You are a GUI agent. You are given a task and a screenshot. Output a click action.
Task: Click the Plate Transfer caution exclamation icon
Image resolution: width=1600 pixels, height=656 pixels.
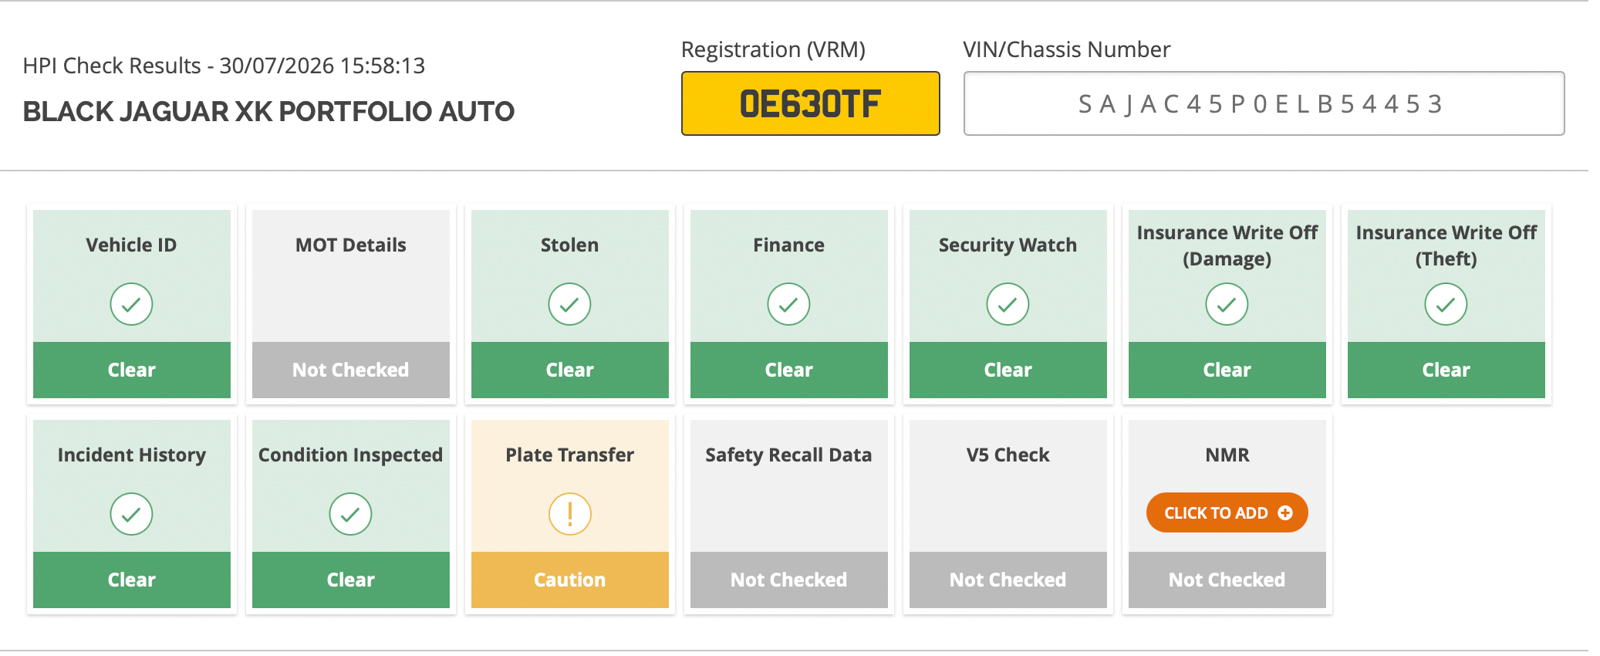pyautogui.click(x=569, y=514)
